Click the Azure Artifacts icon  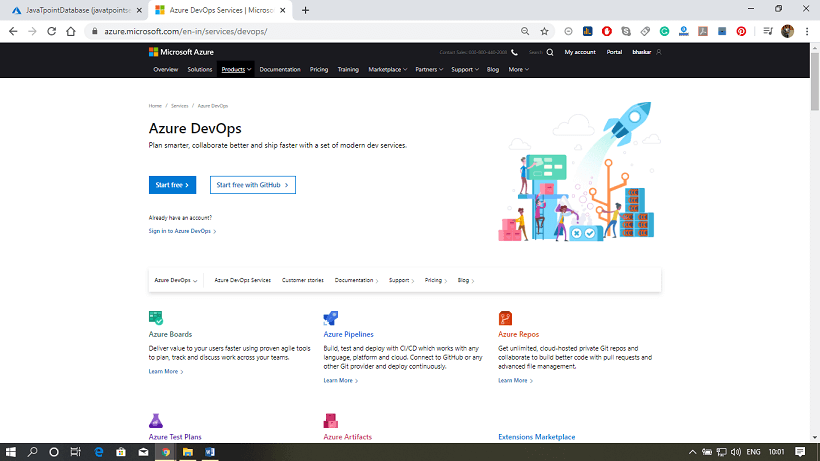click(x=331, y=420)
